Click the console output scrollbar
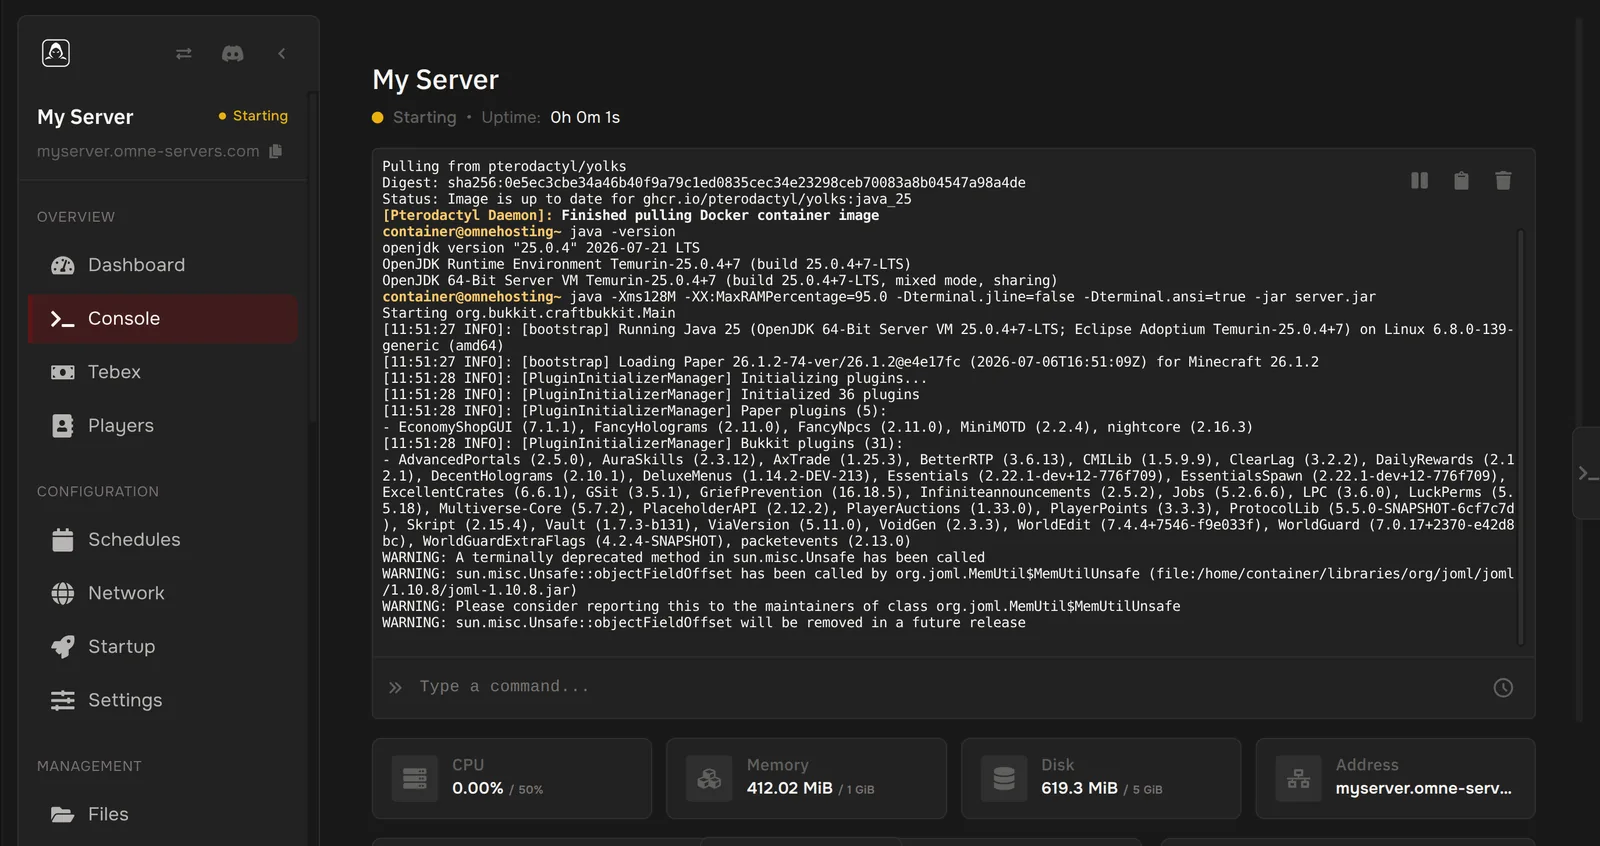The image size is (1600, 846). [x=1521, y=437]
